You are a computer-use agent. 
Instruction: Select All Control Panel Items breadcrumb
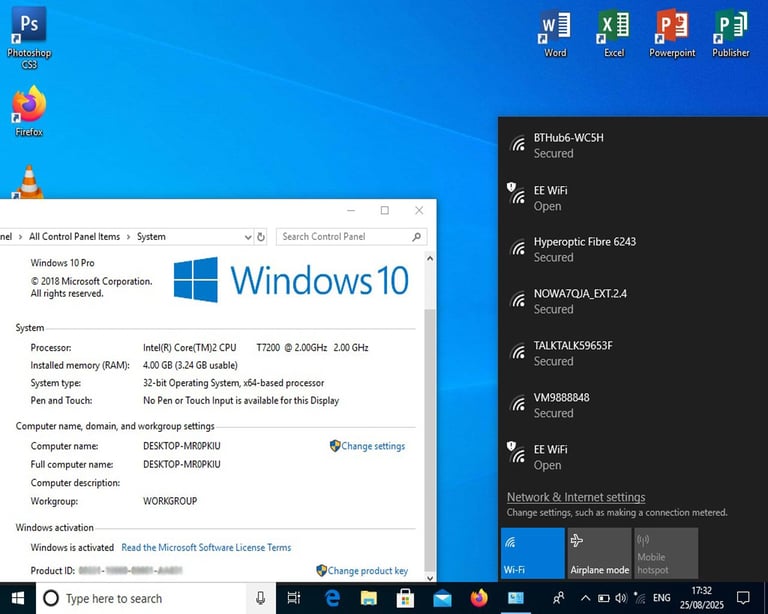pyautogui.click(x=74, y=237)
